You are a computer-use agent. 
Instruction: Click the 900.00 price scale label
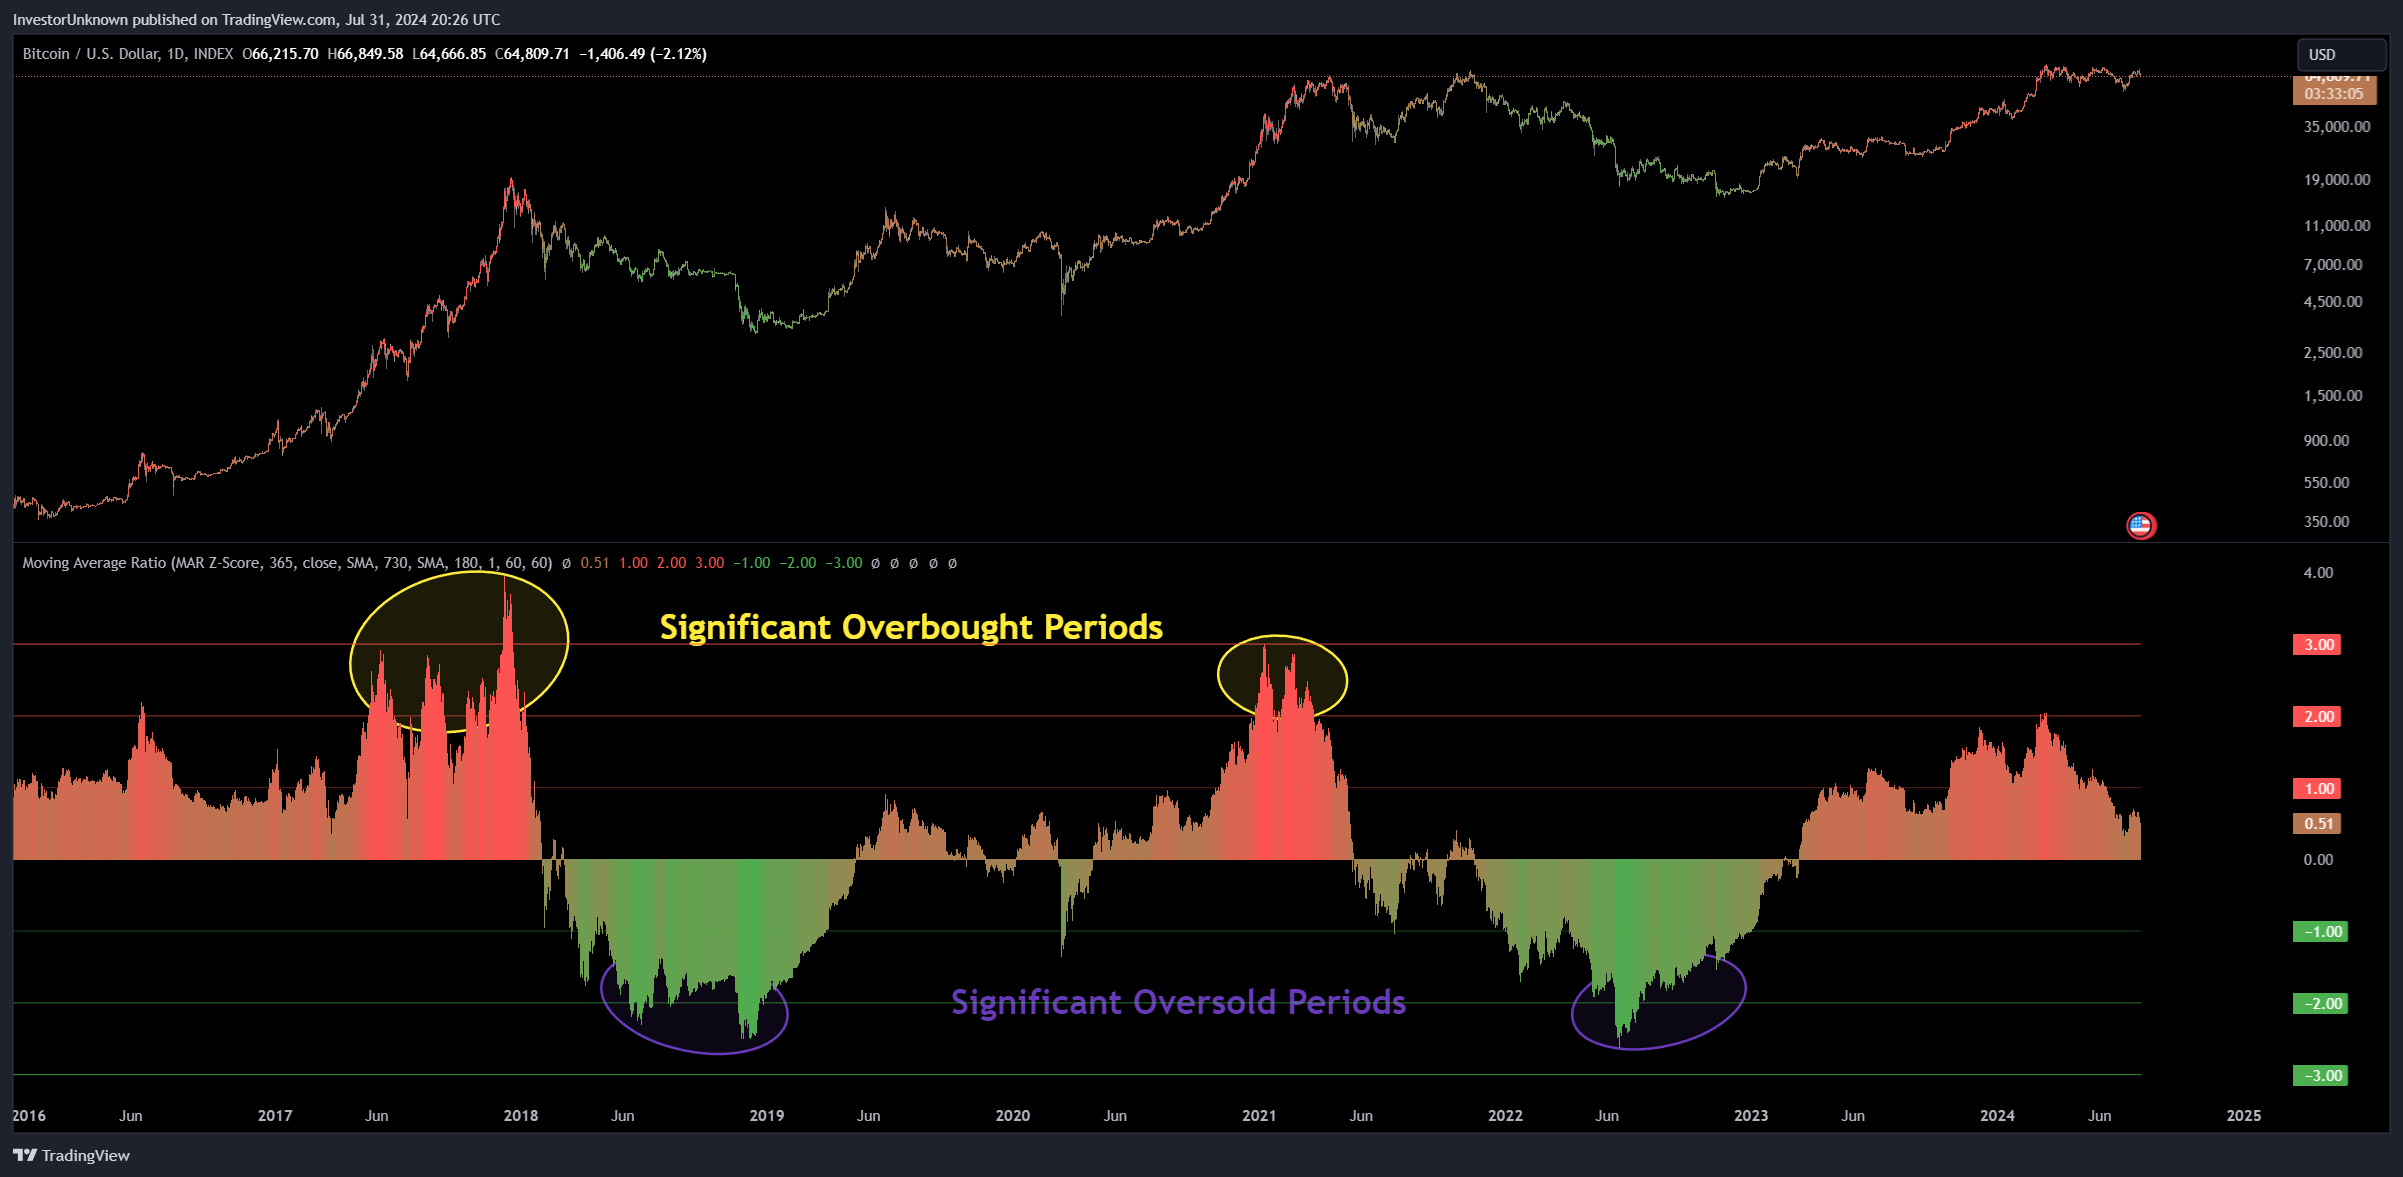click(2326, 441)
